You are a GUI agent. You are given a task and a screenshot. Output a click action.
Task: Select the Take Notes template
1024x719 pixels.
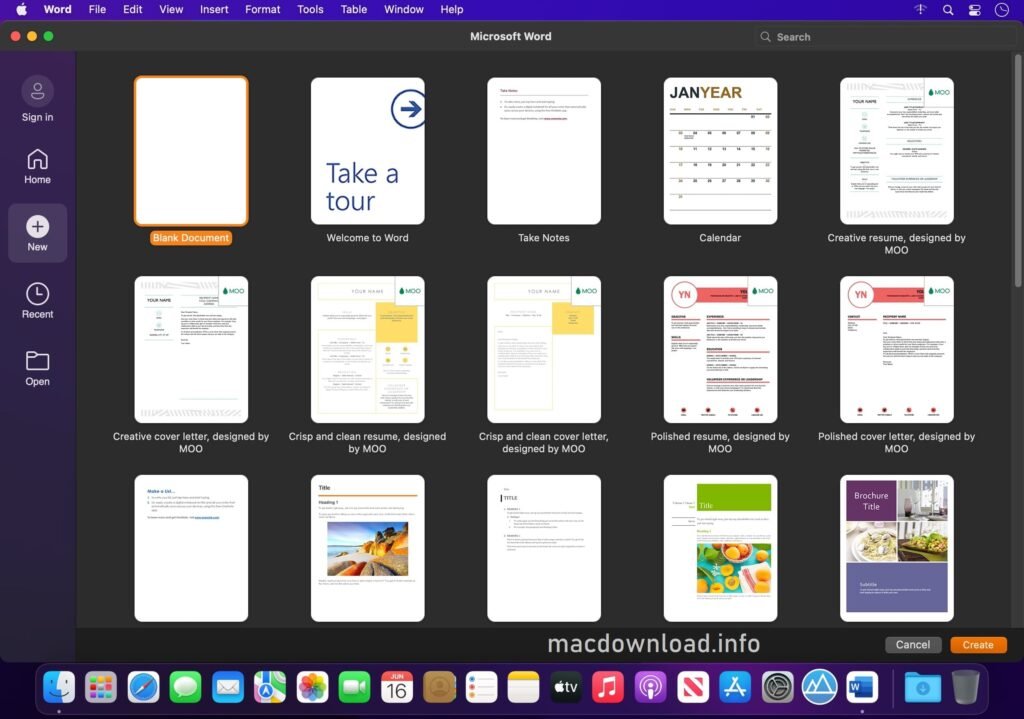click(544, 150)
